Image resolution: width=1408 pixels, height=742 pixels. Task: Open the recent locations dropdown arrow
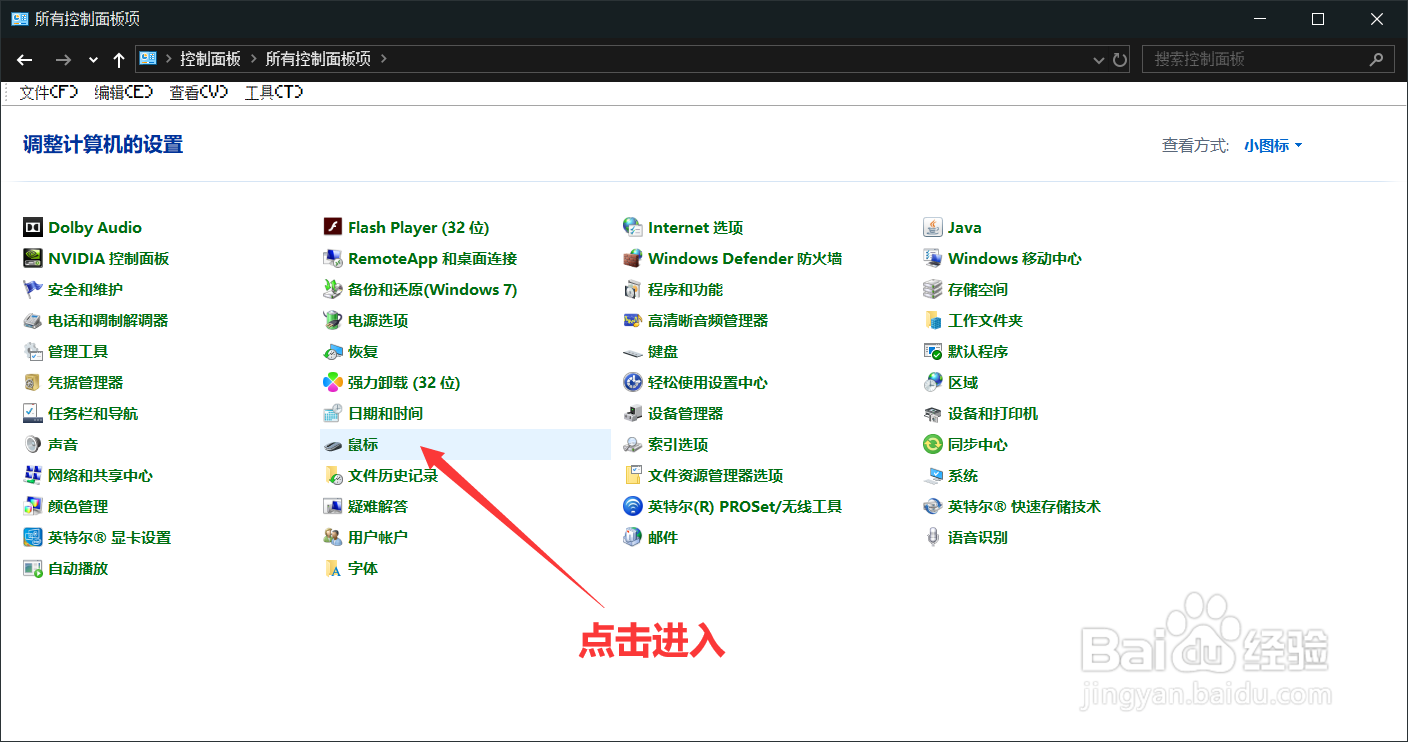93,59
